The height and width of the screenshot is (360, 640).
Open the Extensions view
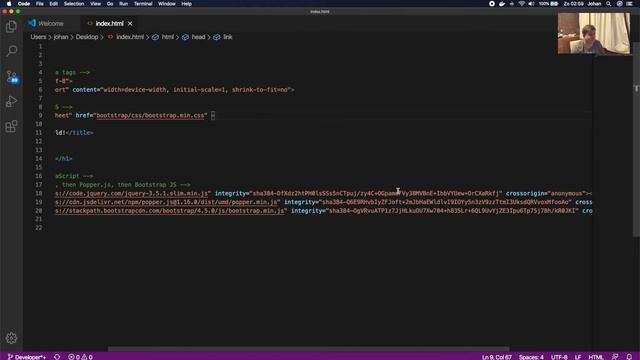pos(11,126)
